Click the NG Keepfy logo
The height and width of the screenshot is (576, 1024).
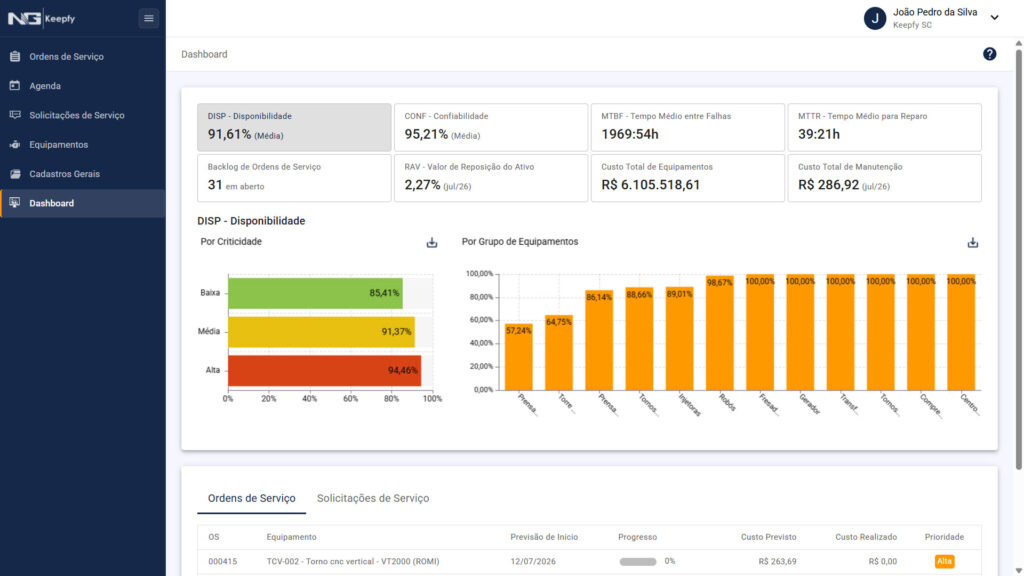(x=42, y=18)
